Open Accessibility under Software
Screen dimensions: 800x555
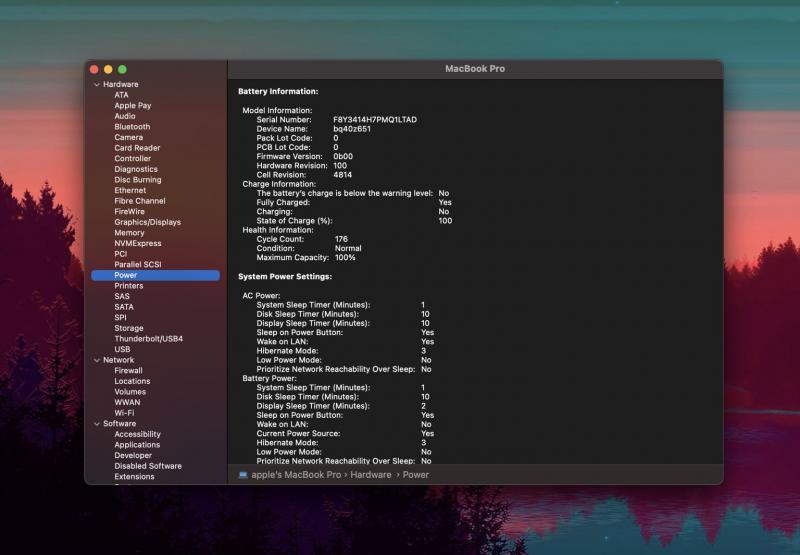point(137,435)
